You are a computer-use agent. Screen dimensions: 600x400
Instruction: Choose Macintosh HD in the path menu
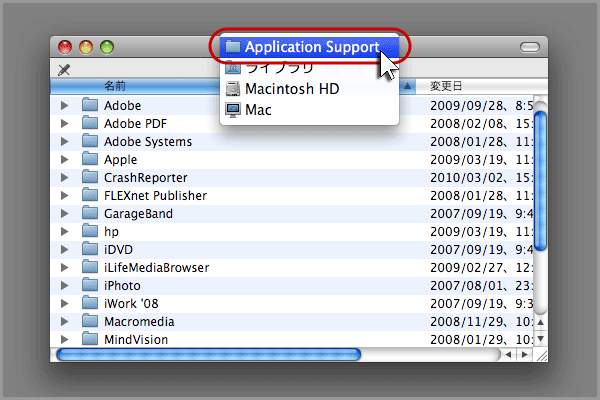309,89
